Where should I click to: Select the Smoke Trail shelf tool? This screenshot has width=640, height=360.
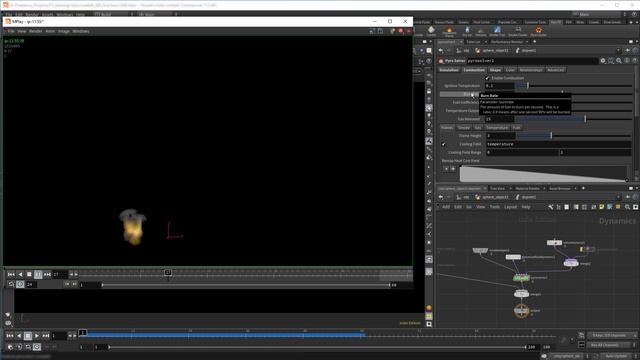click(497, 31)
